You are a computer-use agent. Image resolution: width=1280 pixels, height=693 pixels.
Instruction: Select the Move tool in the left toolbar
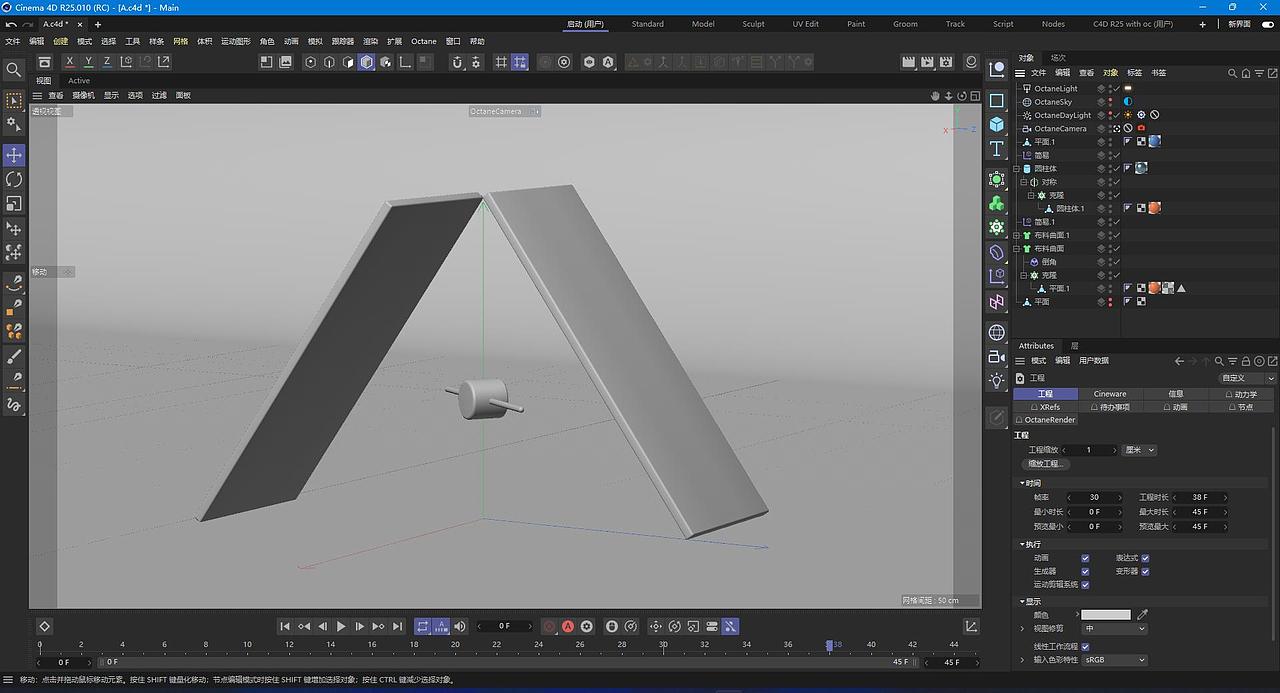pyautogui.click(x=13, y=155)
